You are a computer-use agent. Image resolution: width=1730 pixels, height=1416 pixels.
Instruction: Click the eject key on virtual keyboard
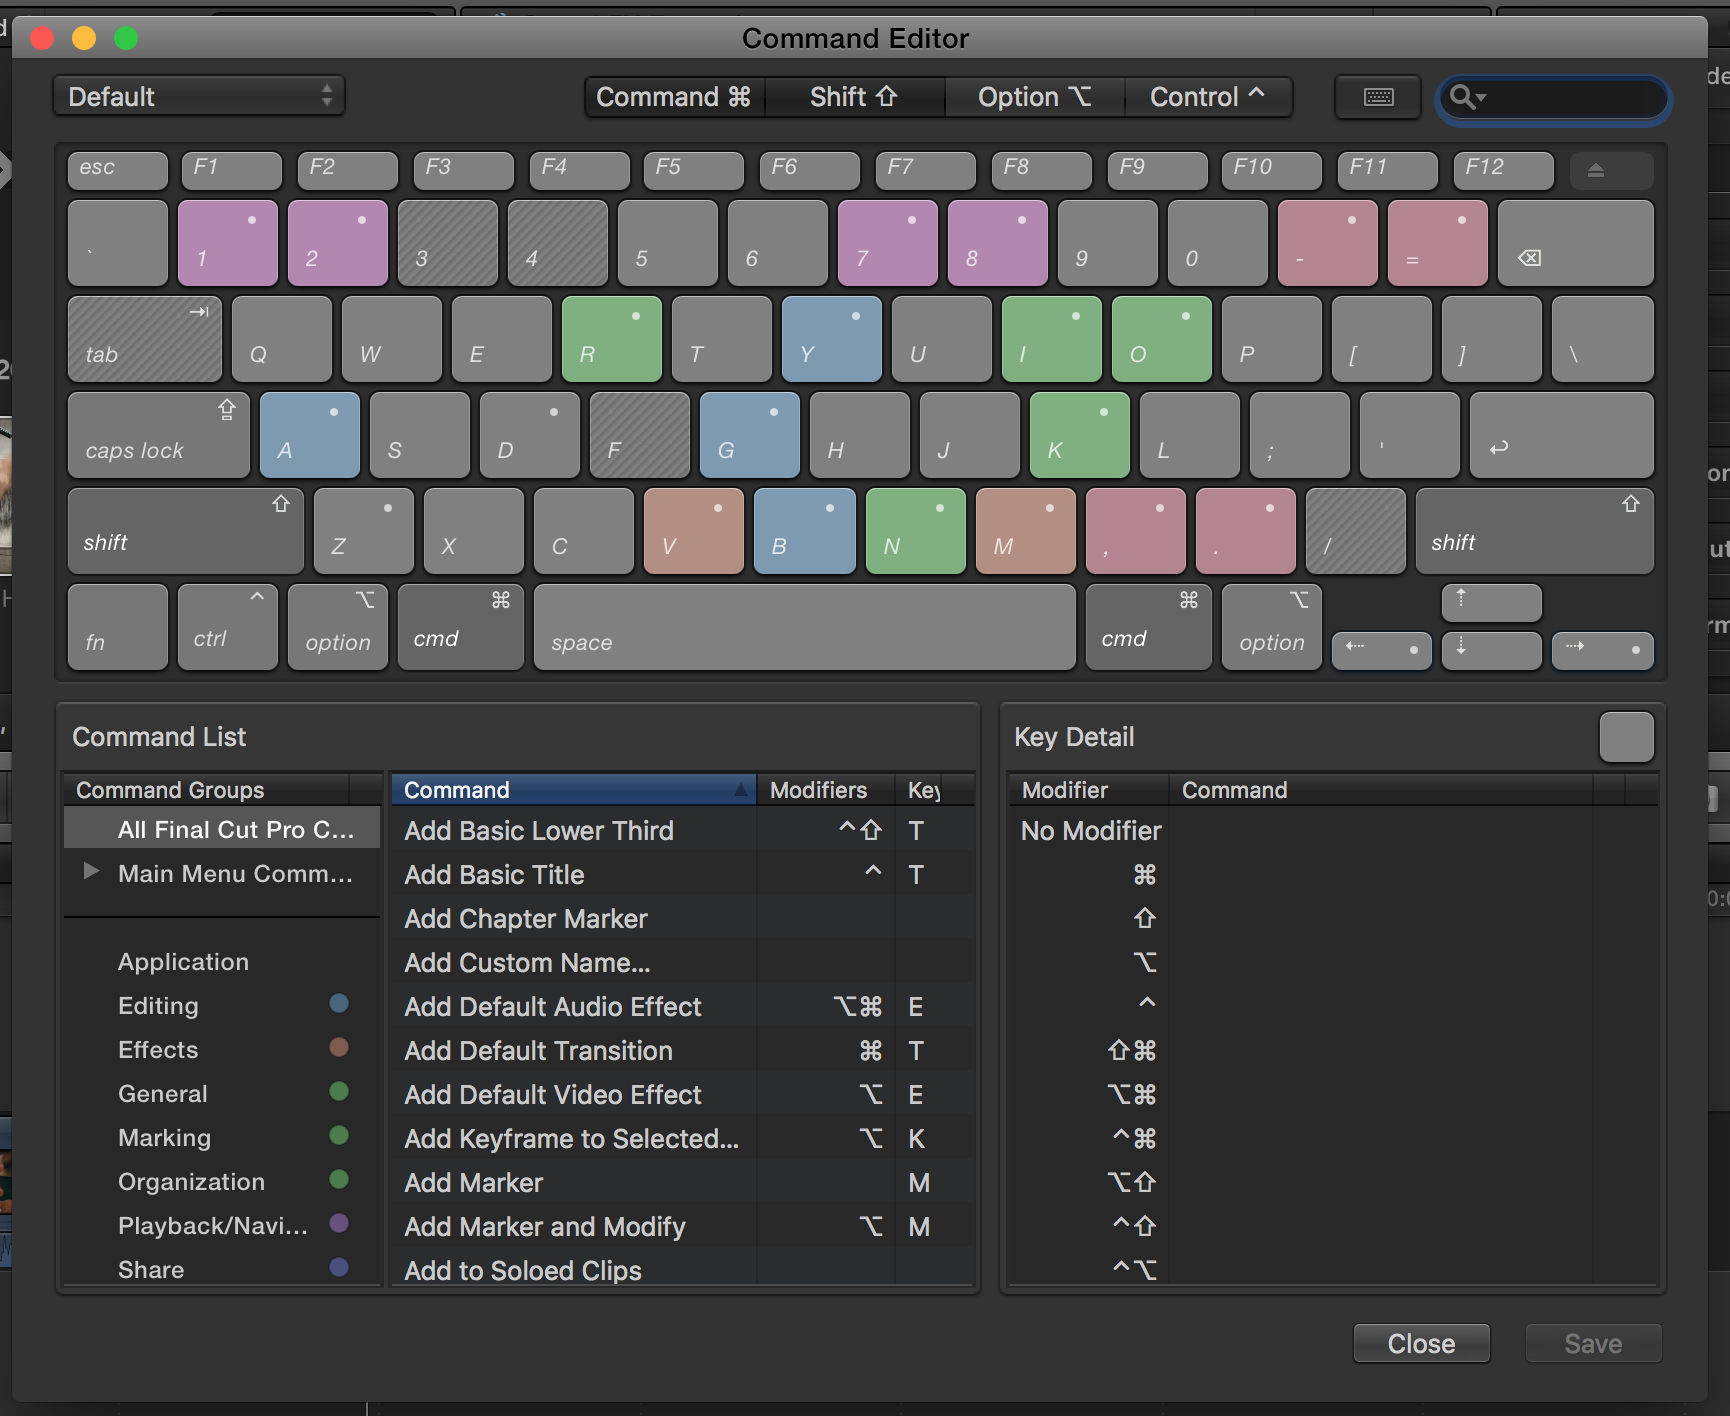pyautogui.click(x=1611, y=170)
